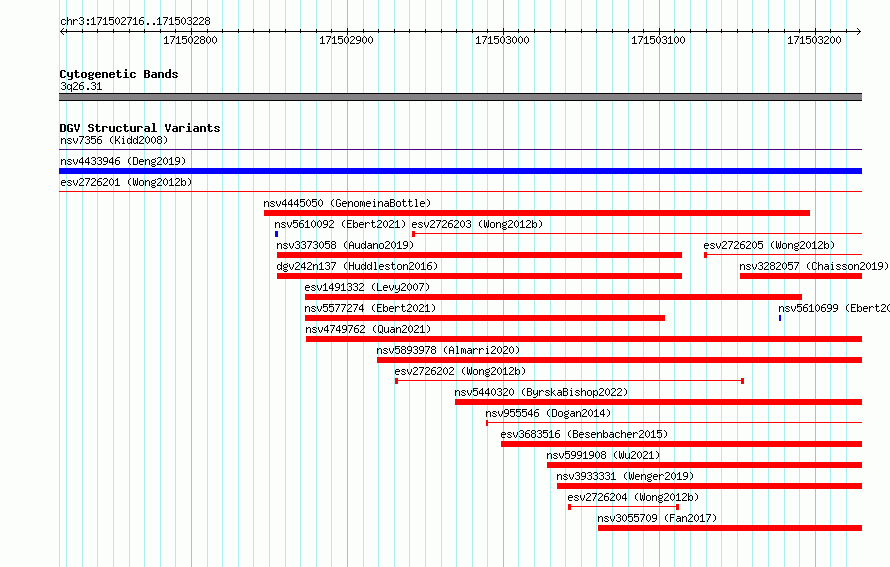Click the nsv3373058 (Audano2019) variant label
Screen dimensions: 890x567
click(x=345, y=245)
